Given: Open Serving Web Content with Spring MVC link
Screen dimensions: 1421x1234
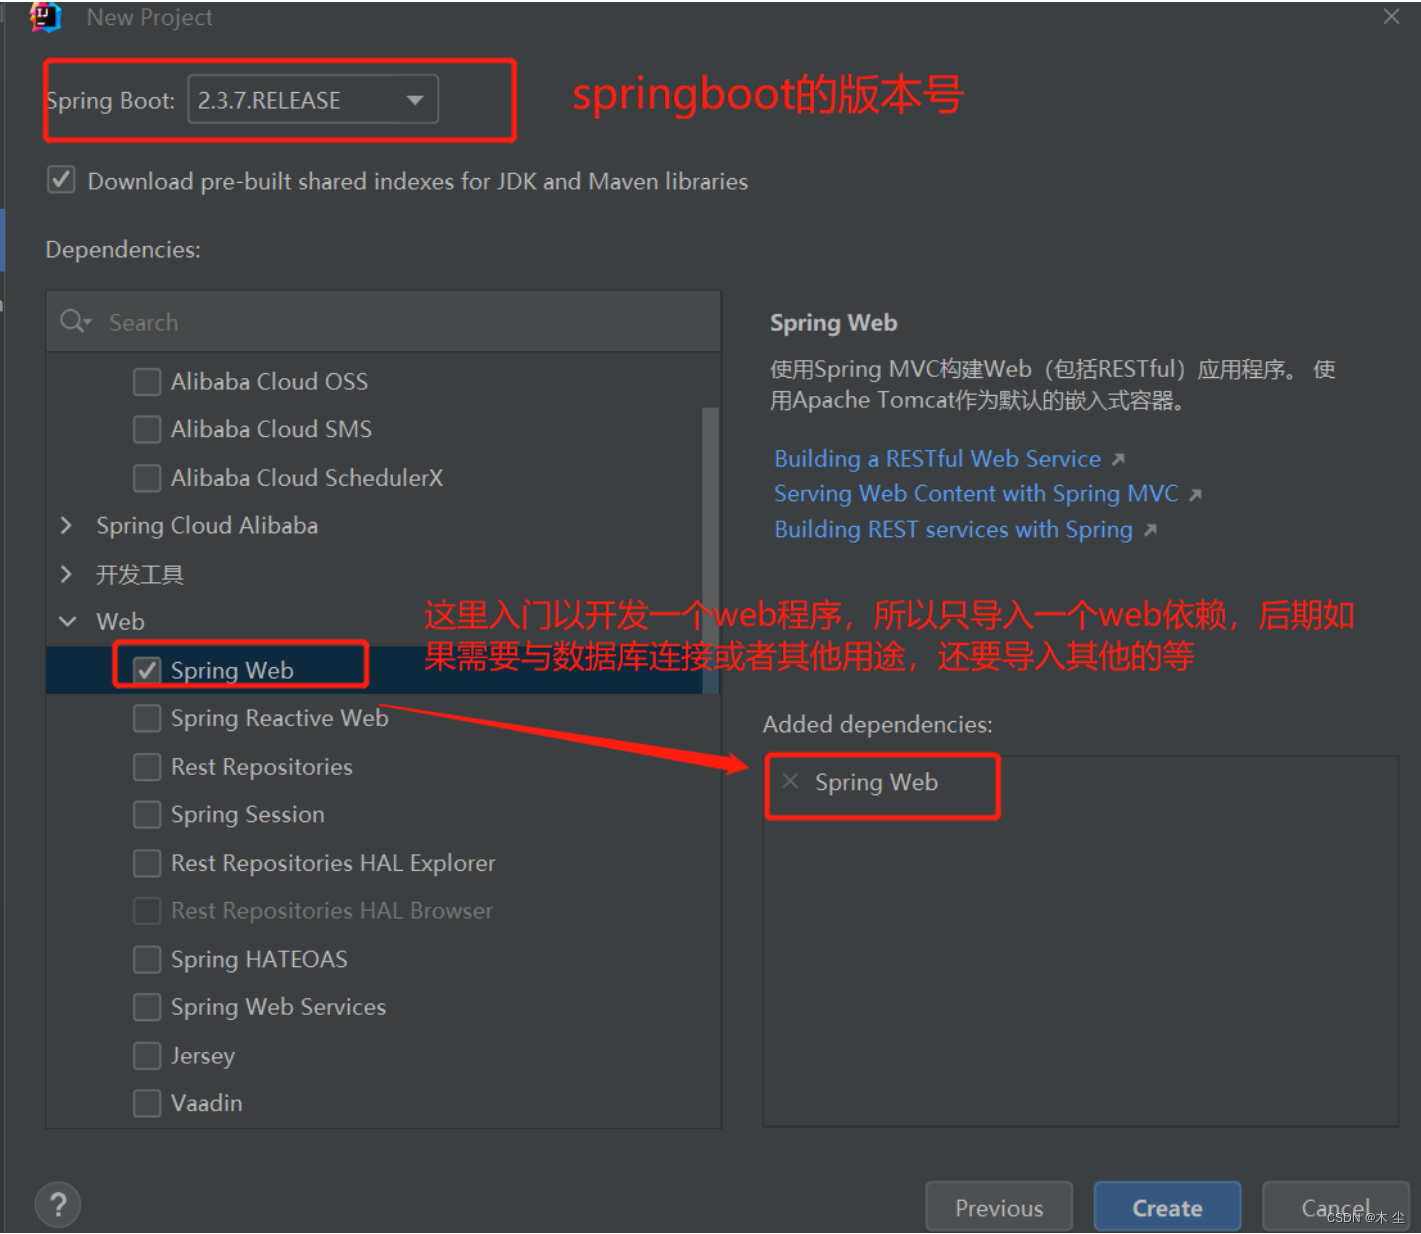Looking at the screenshot, I should click(976, 494).
